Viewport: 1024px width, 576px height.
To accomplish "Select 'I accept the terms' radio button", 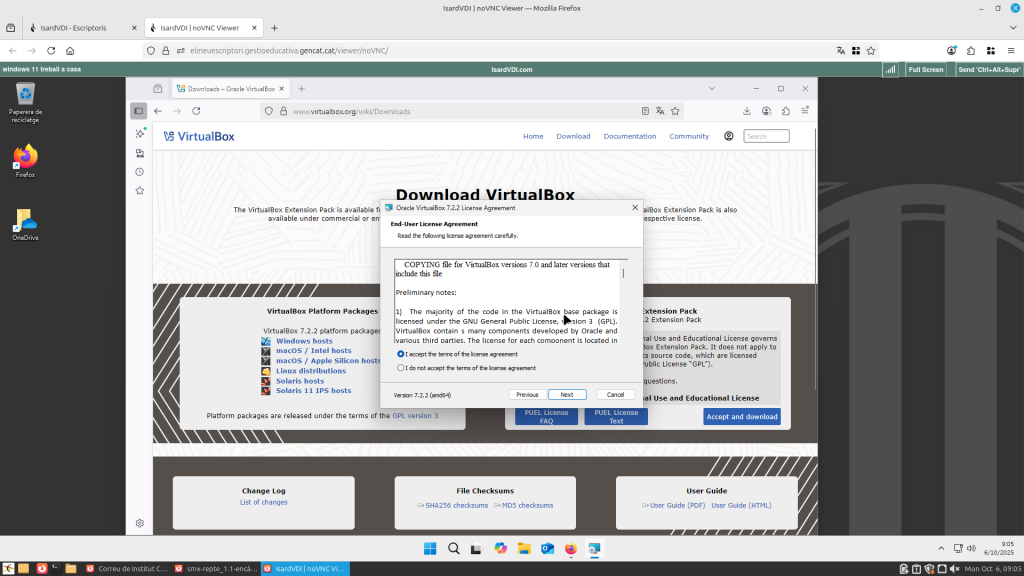I will pyautogui.click(x=401, y=354).
